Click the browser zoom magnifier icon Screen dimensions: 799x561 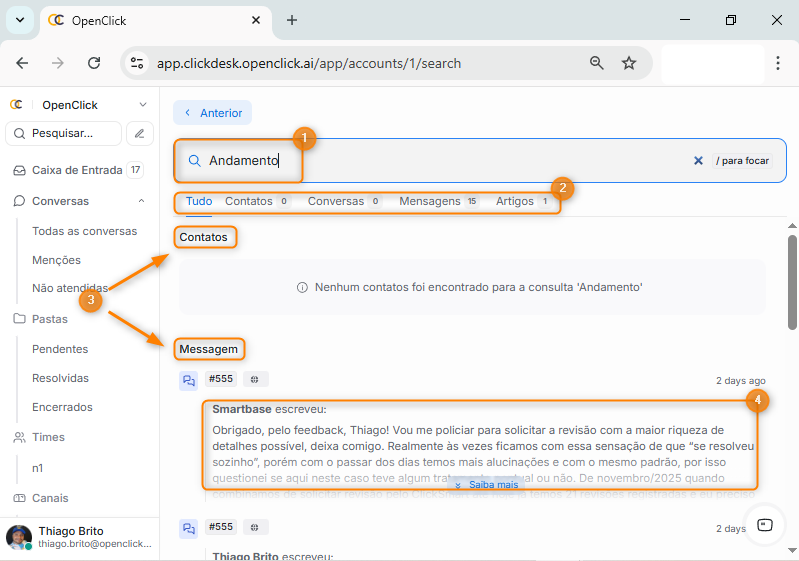(597, 63)
